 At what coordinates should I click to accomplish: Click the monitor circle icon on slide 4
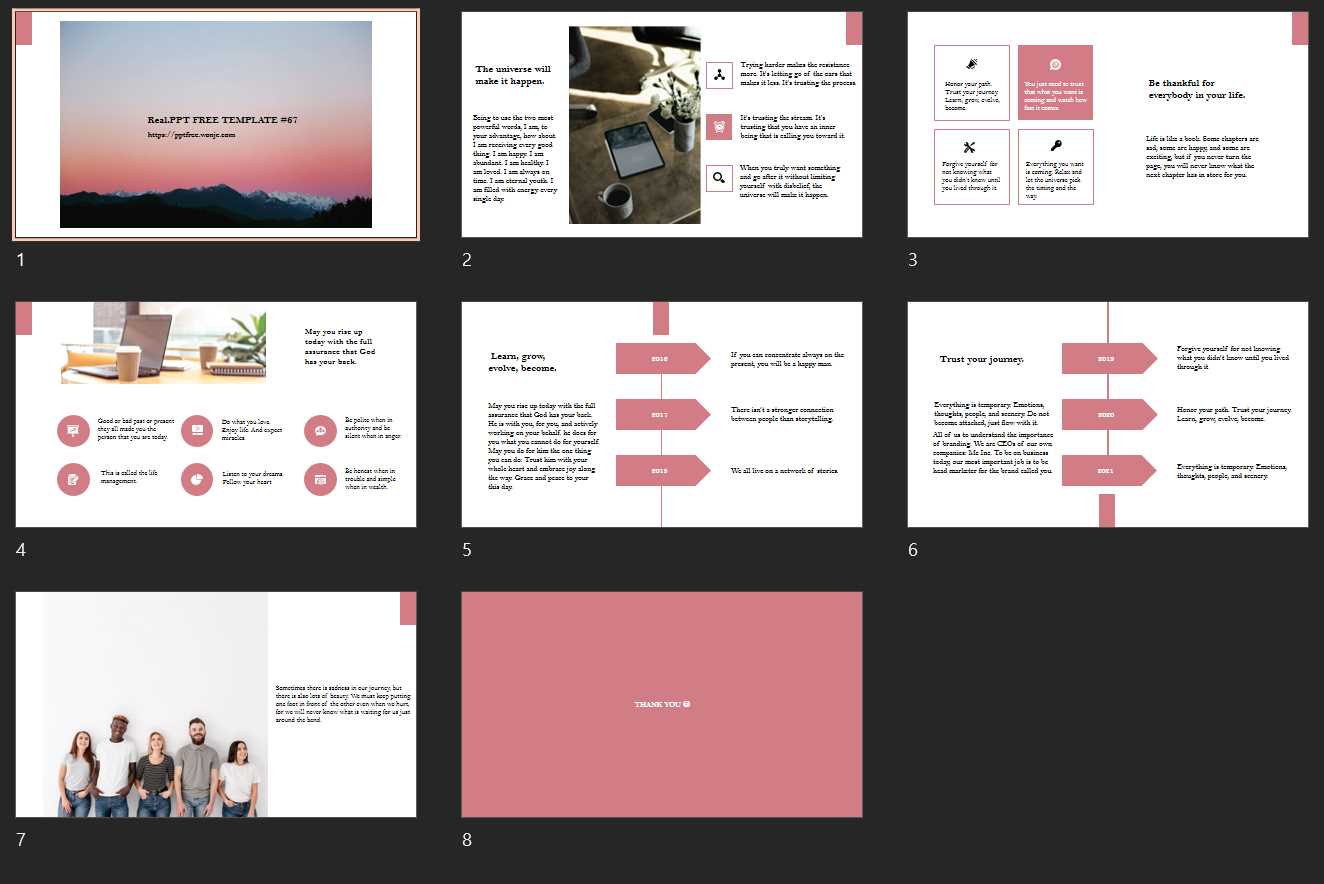tap(197, 431)
